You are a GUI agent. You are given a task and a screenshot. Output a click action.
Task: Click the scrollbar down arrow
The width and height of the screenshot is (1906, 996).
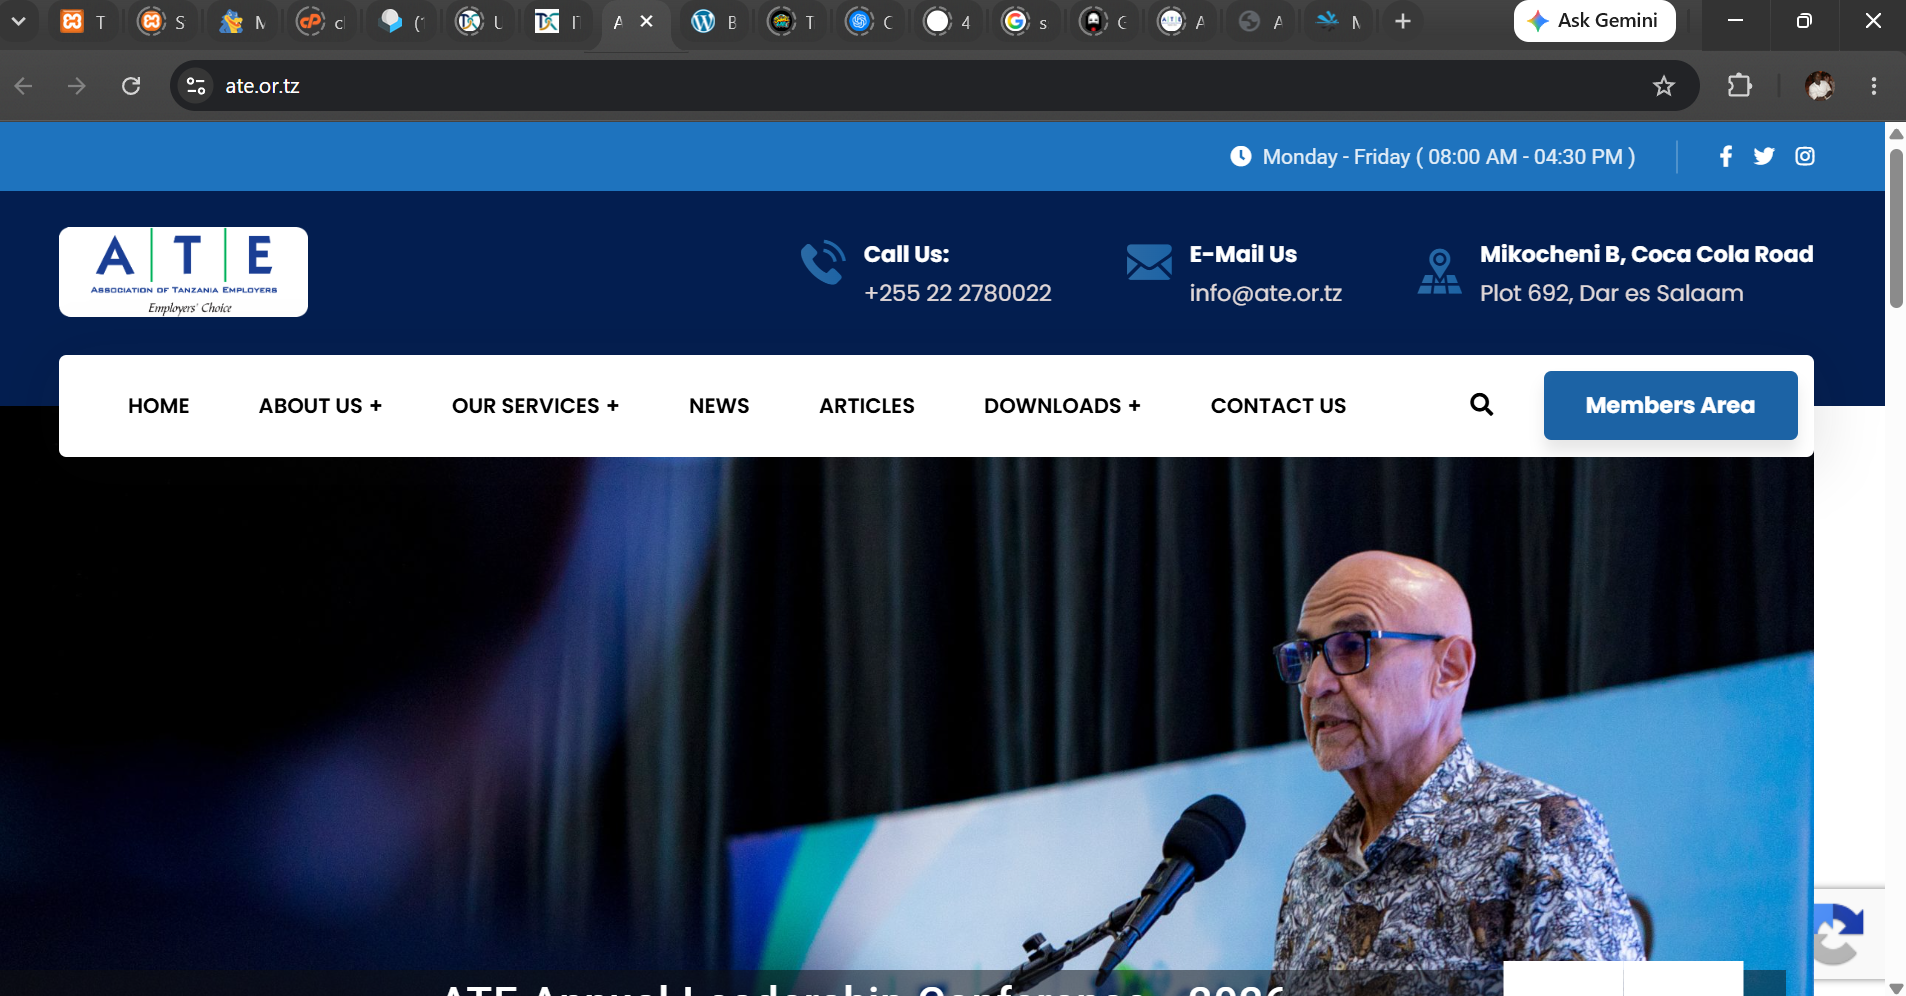[1896, 987]
